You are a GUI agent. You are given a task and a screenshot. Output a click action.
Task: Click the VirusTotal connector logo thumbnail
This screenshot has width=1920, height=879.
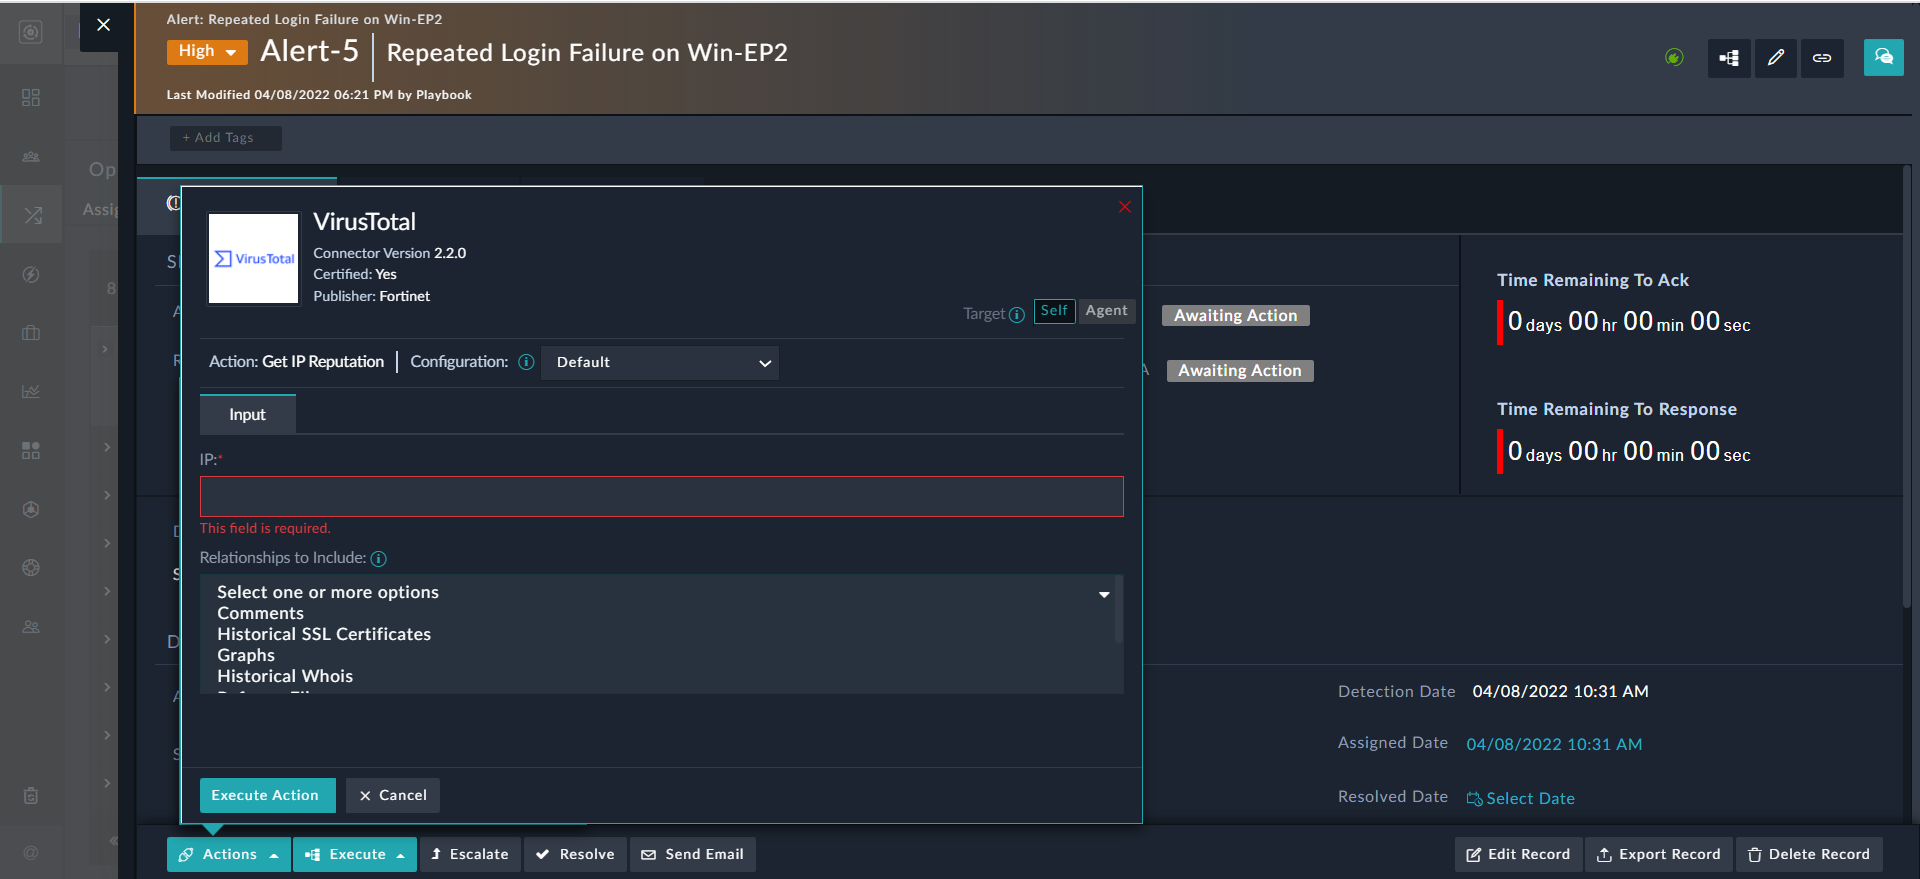(253, 258)
